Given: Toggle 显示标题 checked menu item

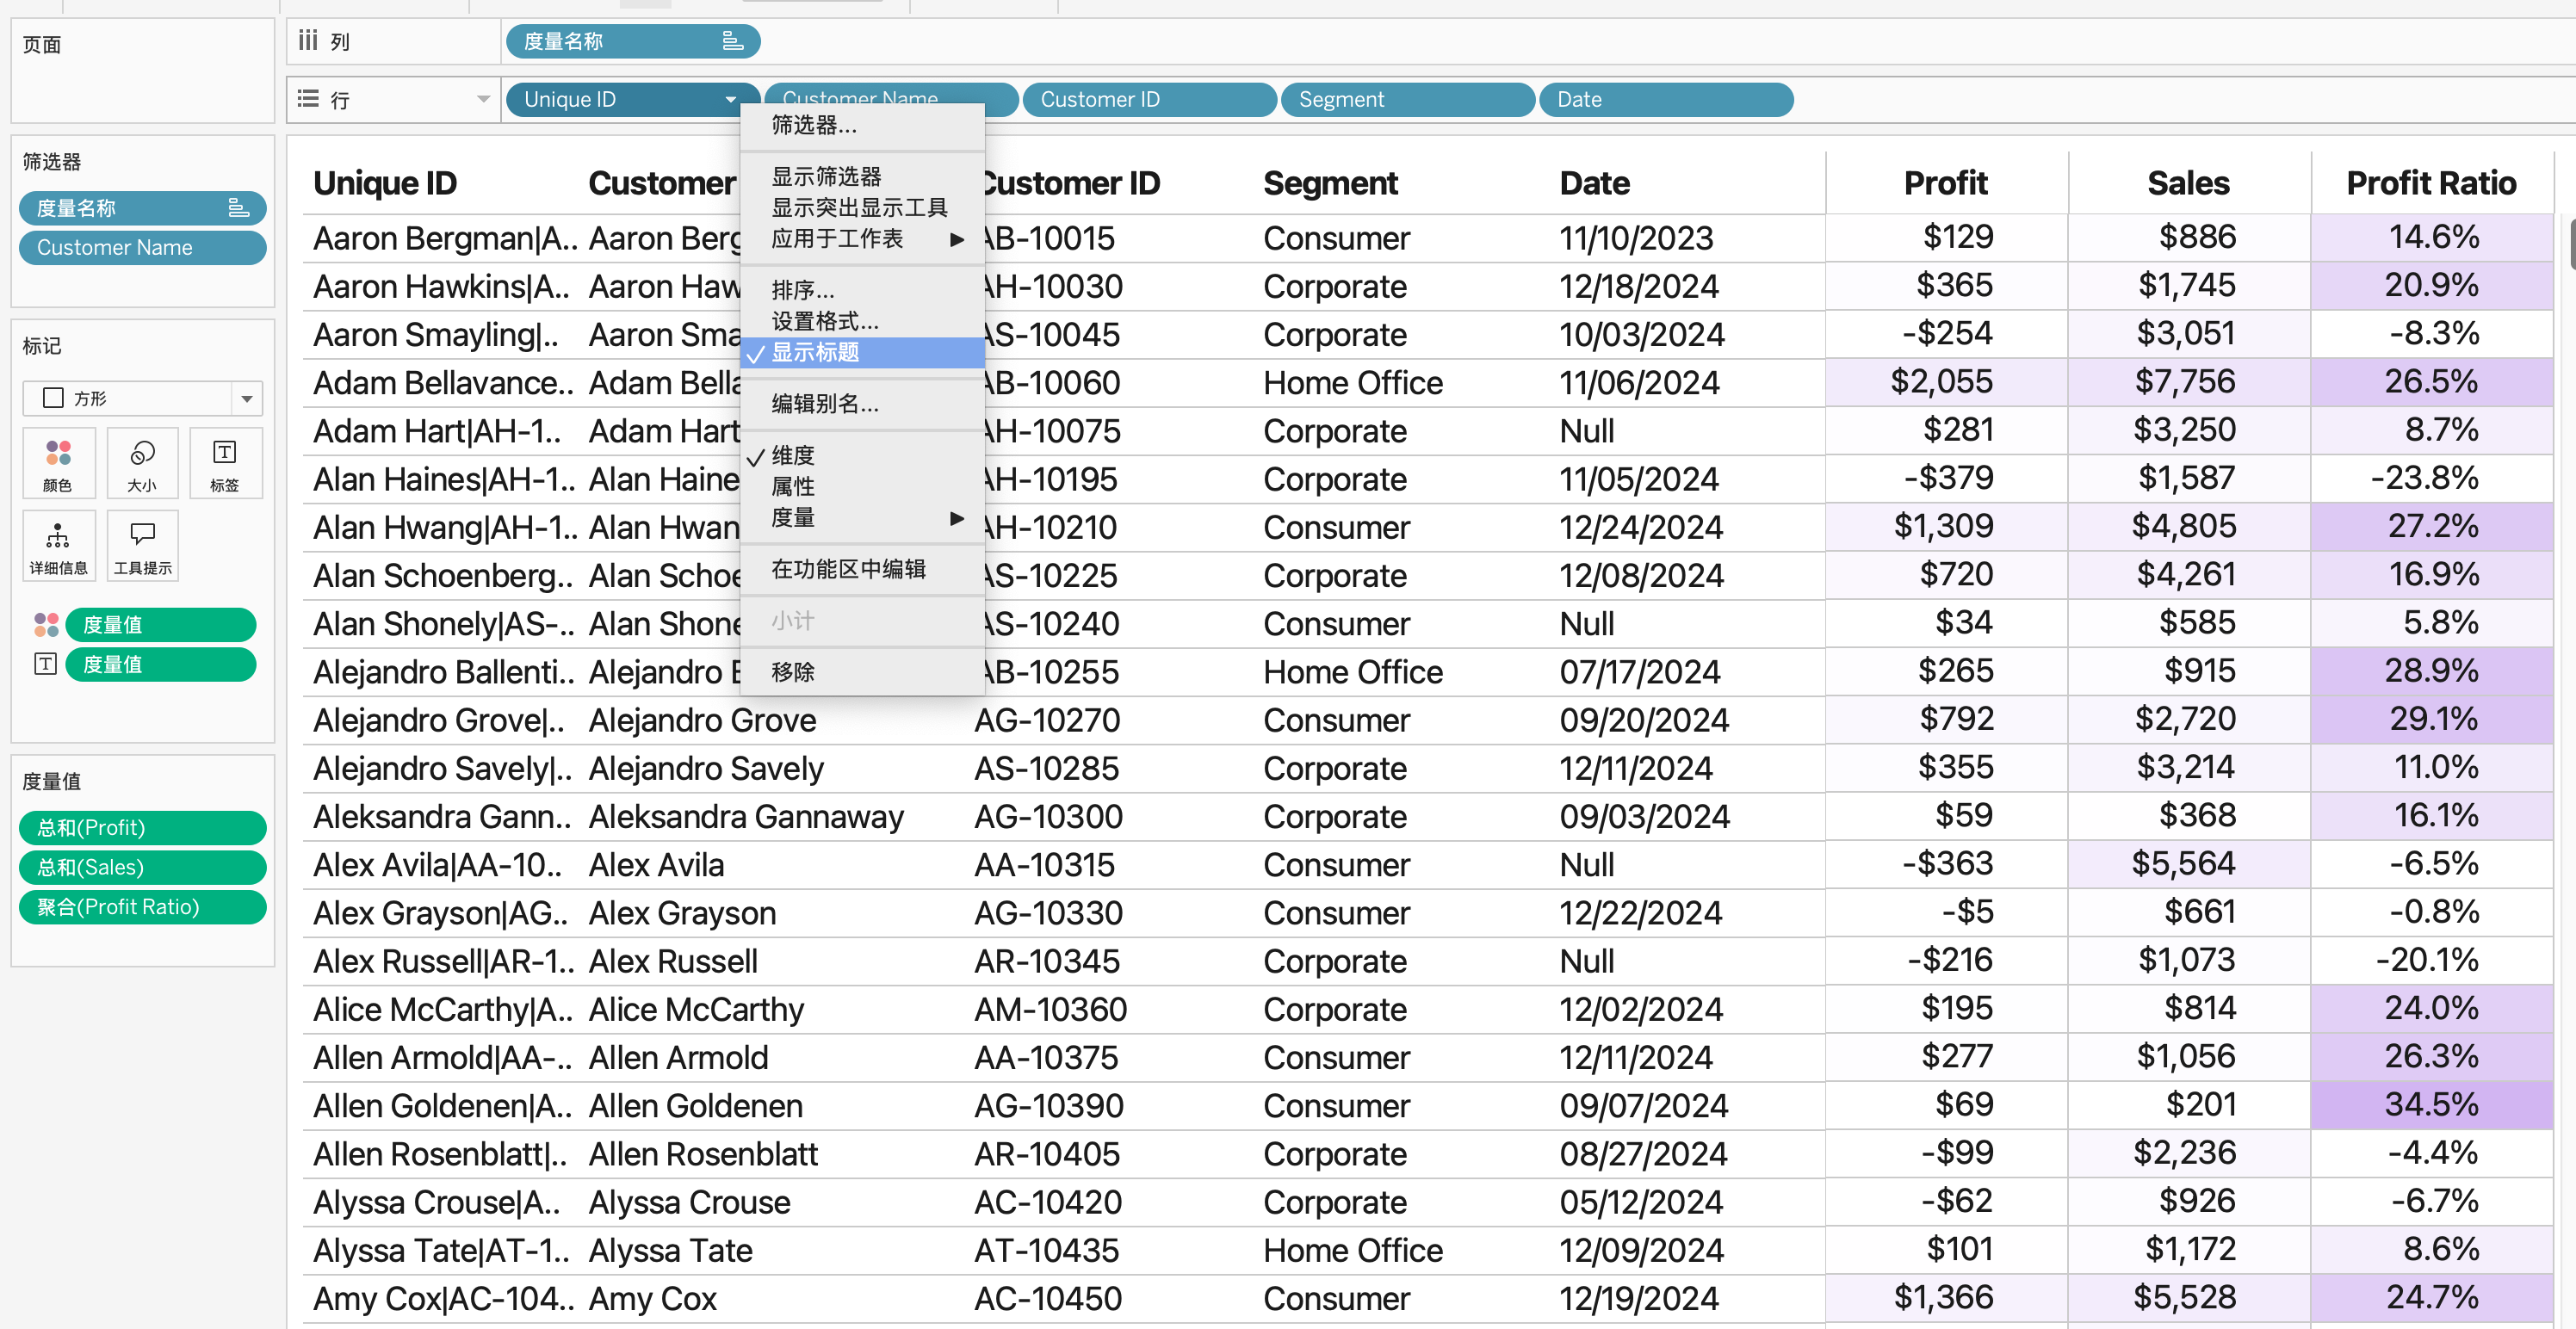Looking at the screenshot, I should (815, 352).
